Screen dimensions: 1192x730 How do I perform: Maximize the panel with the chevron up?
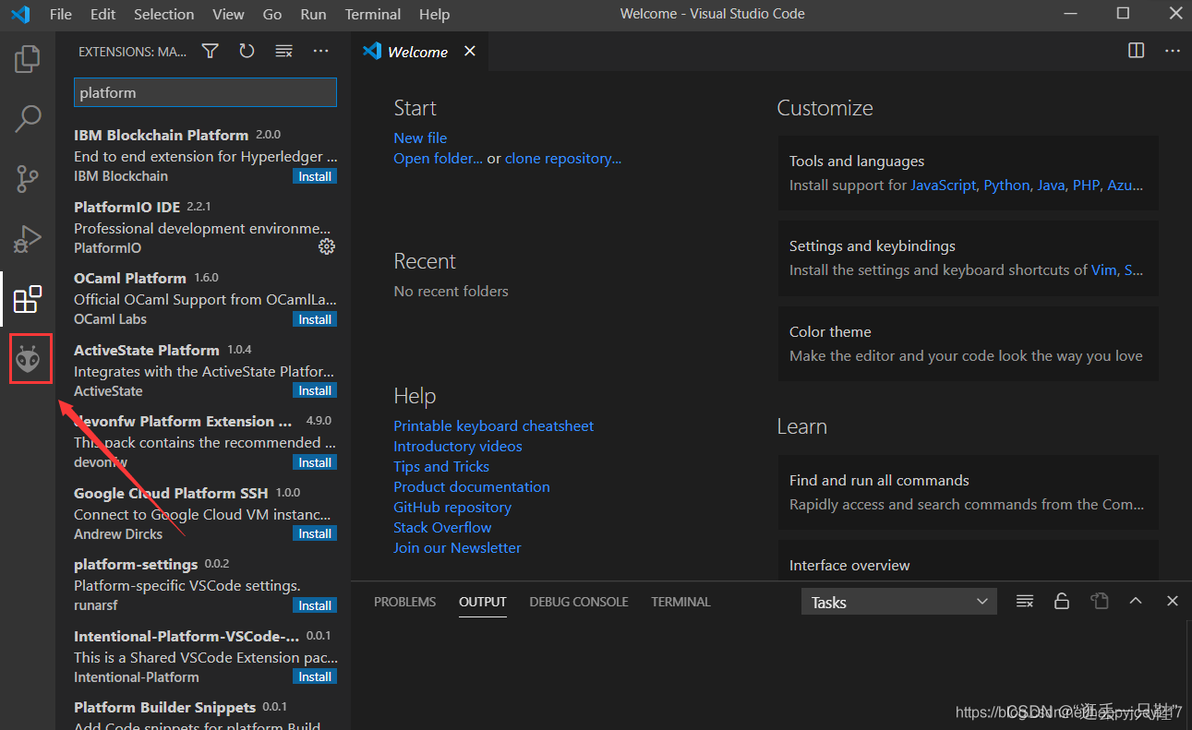coord(1135,601)
